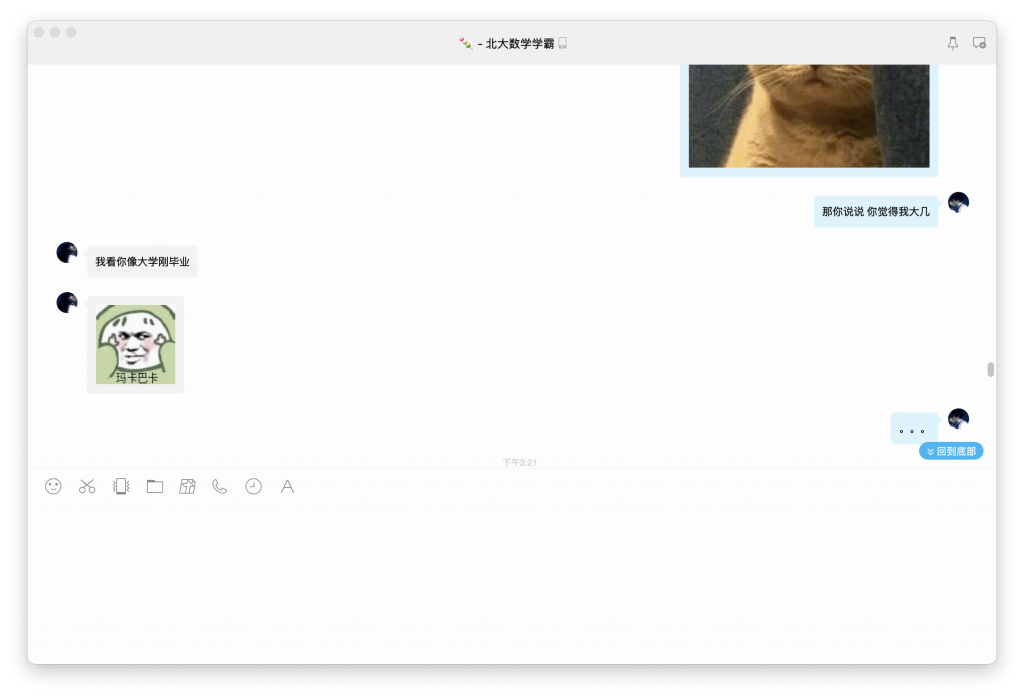Click my avatar beside the 。。。 message
Image resolution: width=1024 pixels, height=698 pixels.
click(958, 419)
